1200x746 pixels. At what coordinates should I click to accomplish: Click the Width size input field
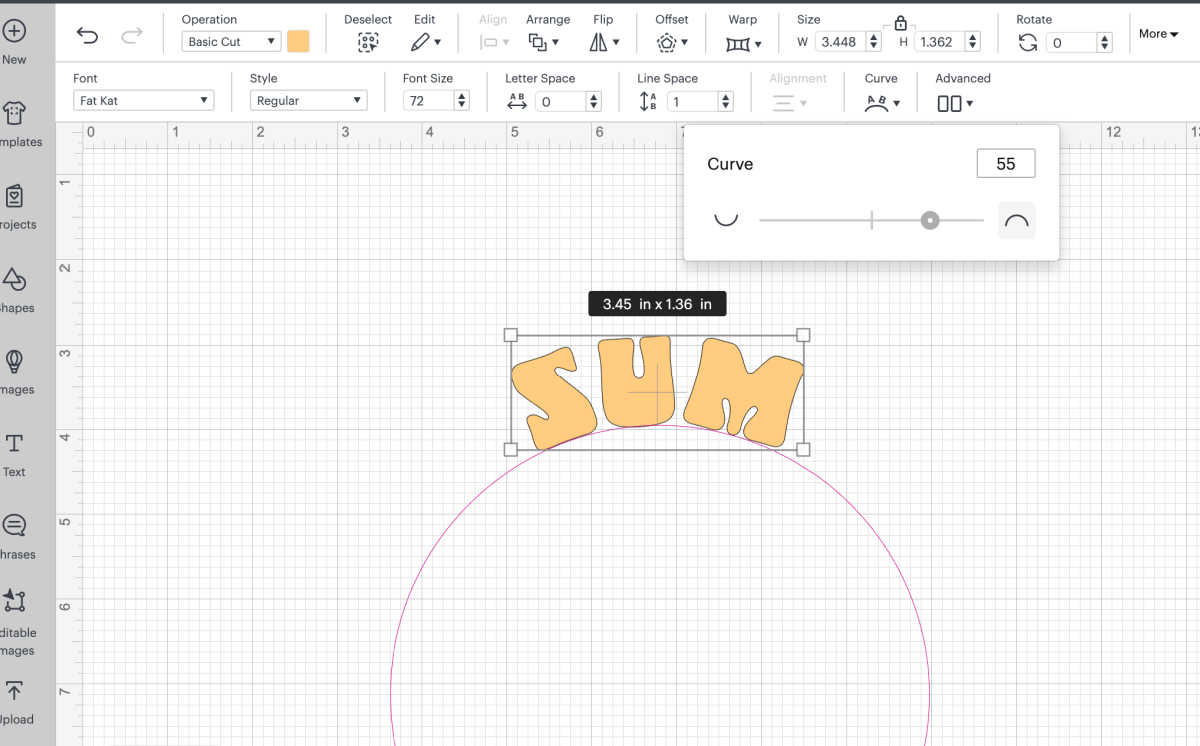pyautogui.click(x=840, y=42)
